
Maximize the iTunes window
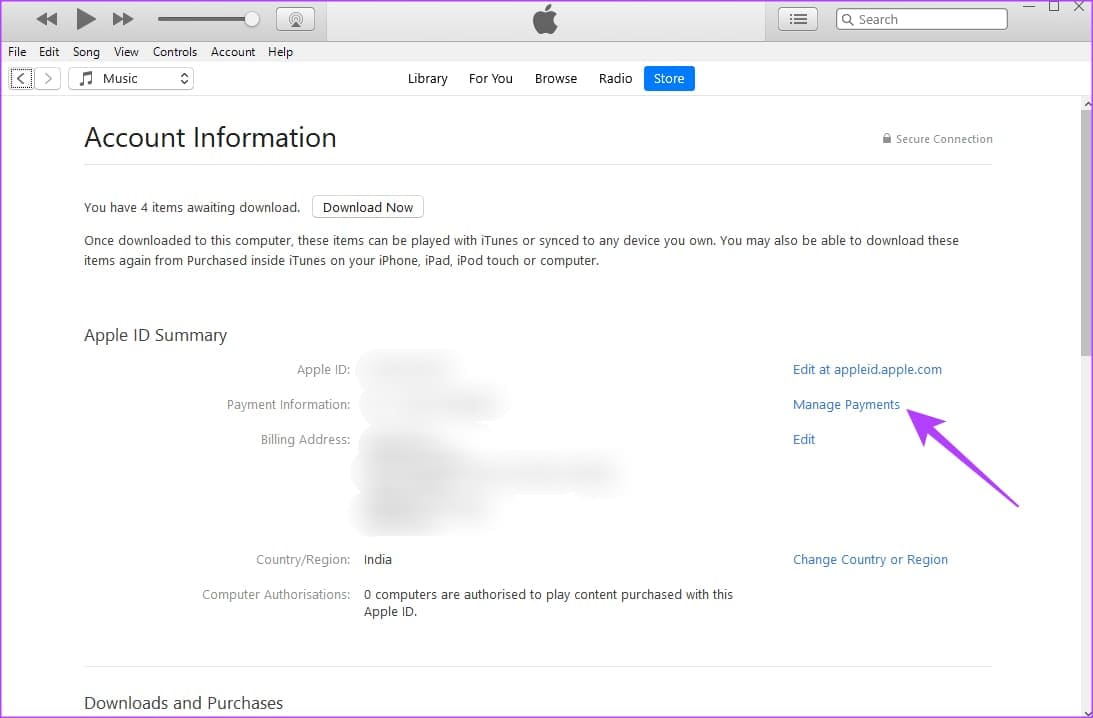pos(1054,6)
